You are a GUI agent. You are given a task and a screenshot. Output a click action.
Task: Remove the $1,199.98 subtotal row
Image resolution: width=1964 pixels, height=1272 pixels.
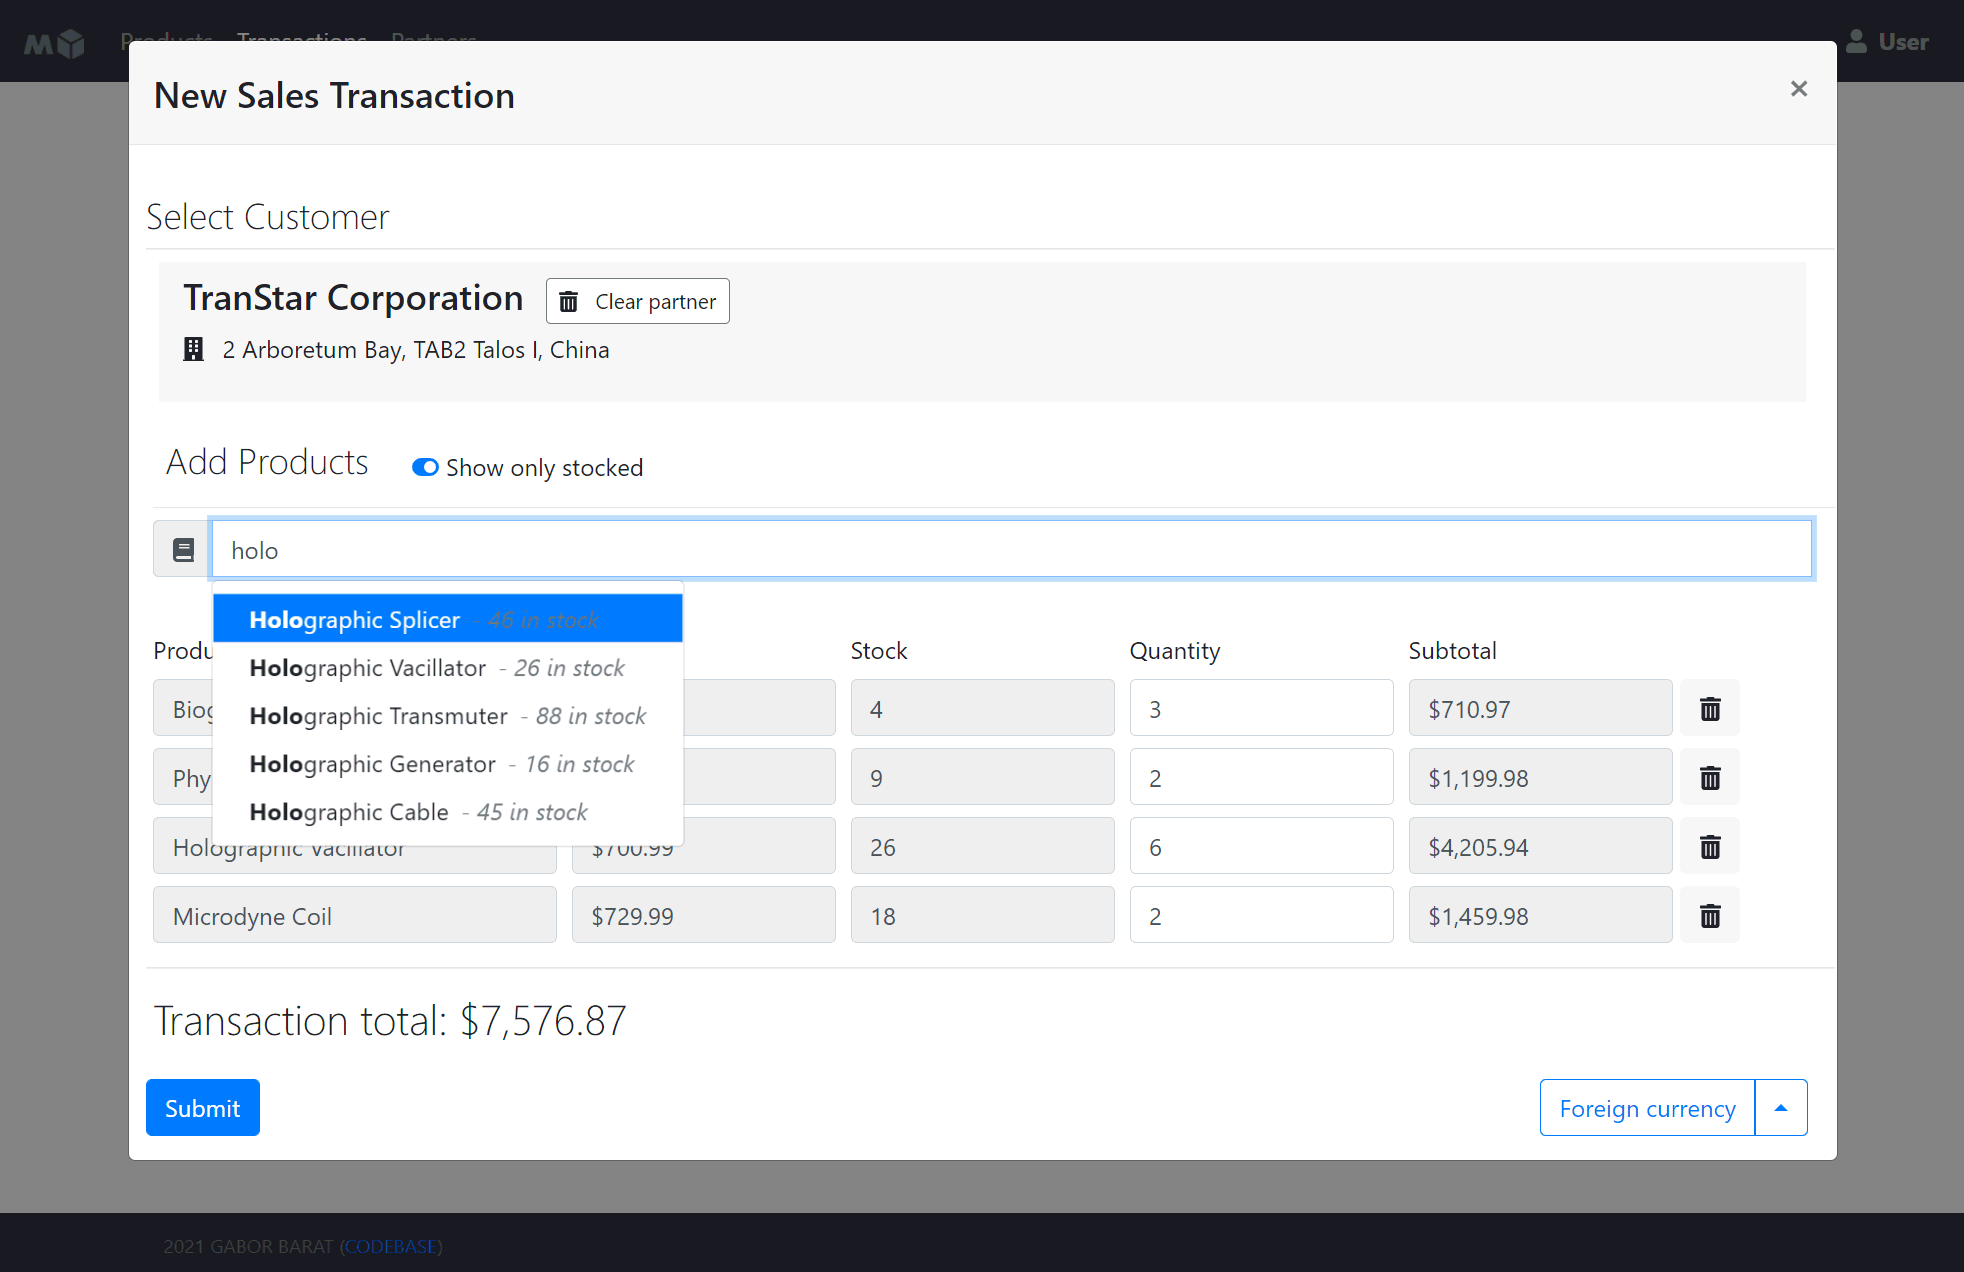[x=1710, y=778]
